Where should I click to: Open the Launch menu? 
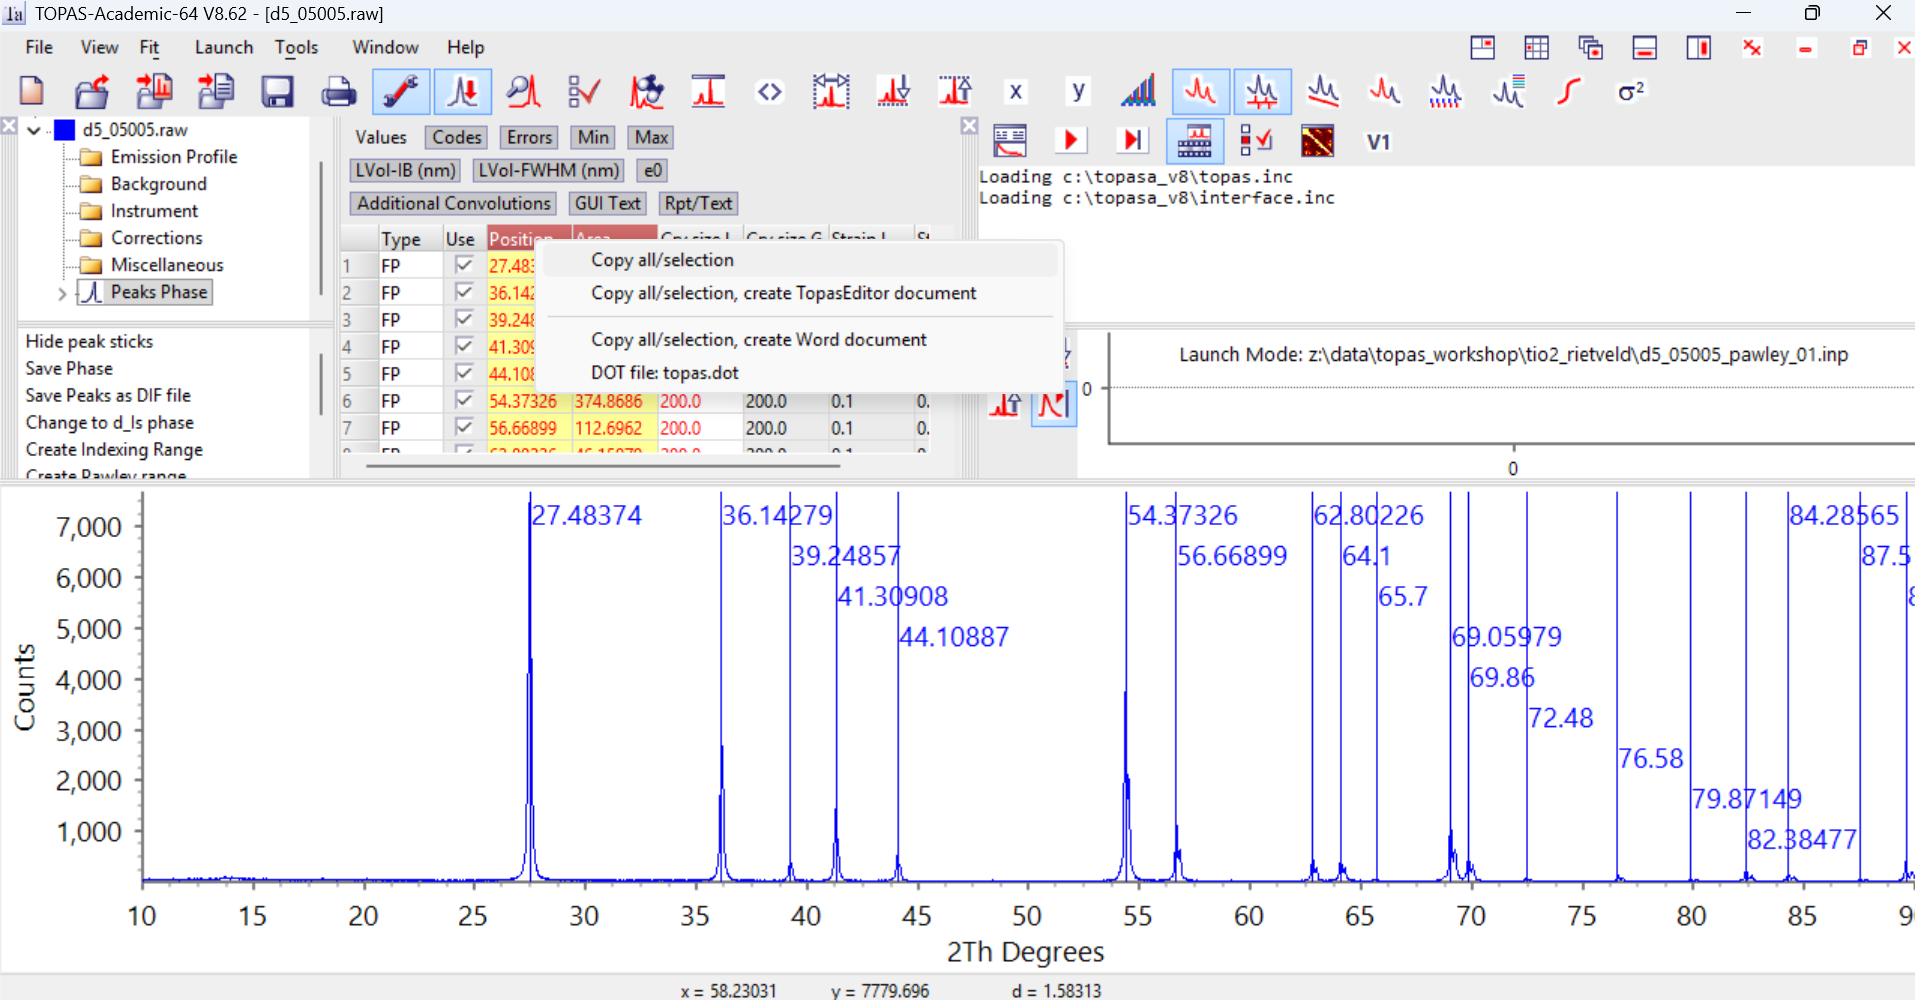223,47
